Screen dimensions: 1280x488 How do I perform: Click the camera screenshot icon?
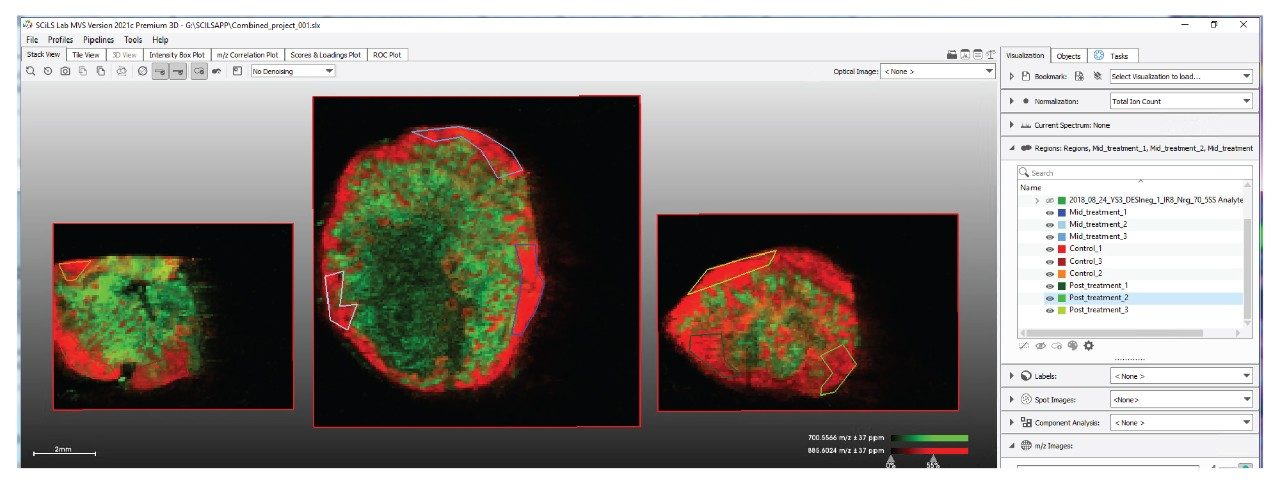[65, 72]
